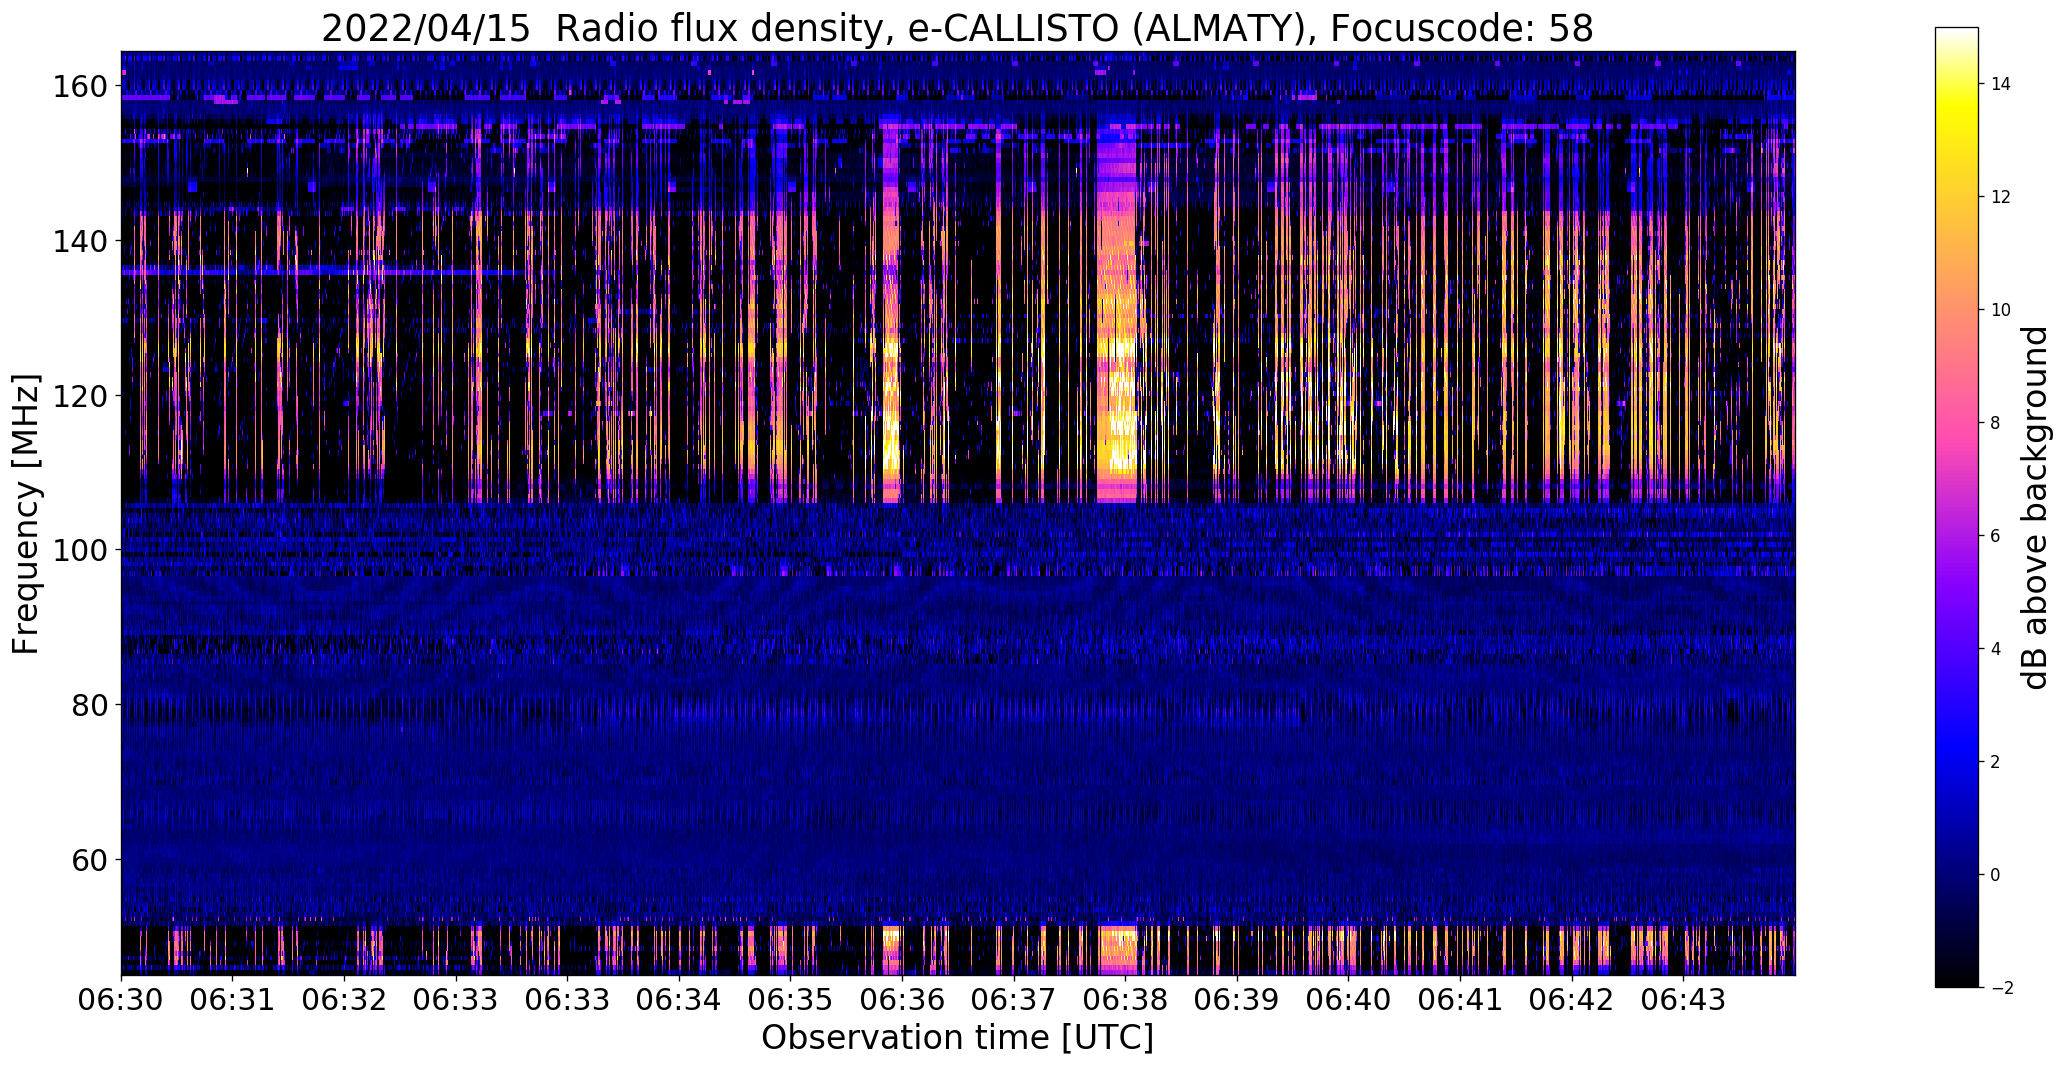2066x1067 pixels.
Task: Click the bright radio burst above 06:38
Action: 1118,315
